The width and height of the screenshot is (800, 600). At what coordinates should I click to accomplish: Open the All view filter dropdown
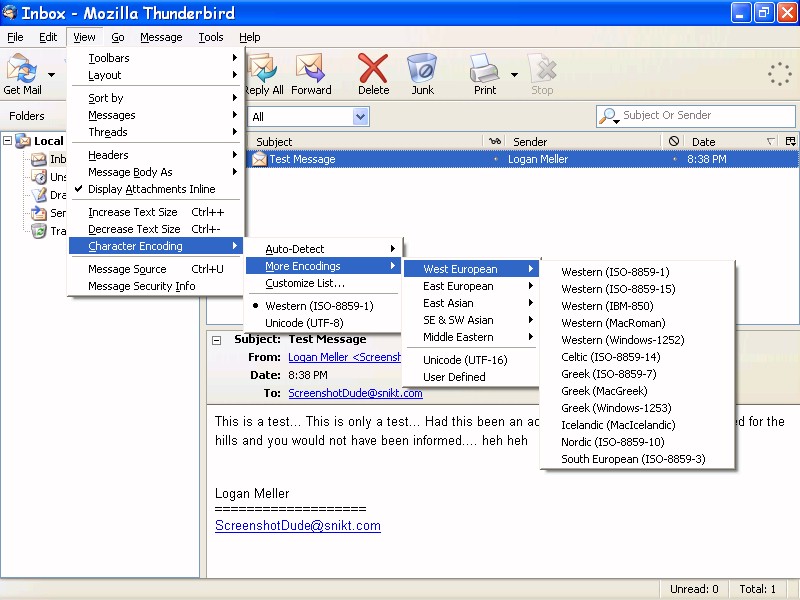360,117
